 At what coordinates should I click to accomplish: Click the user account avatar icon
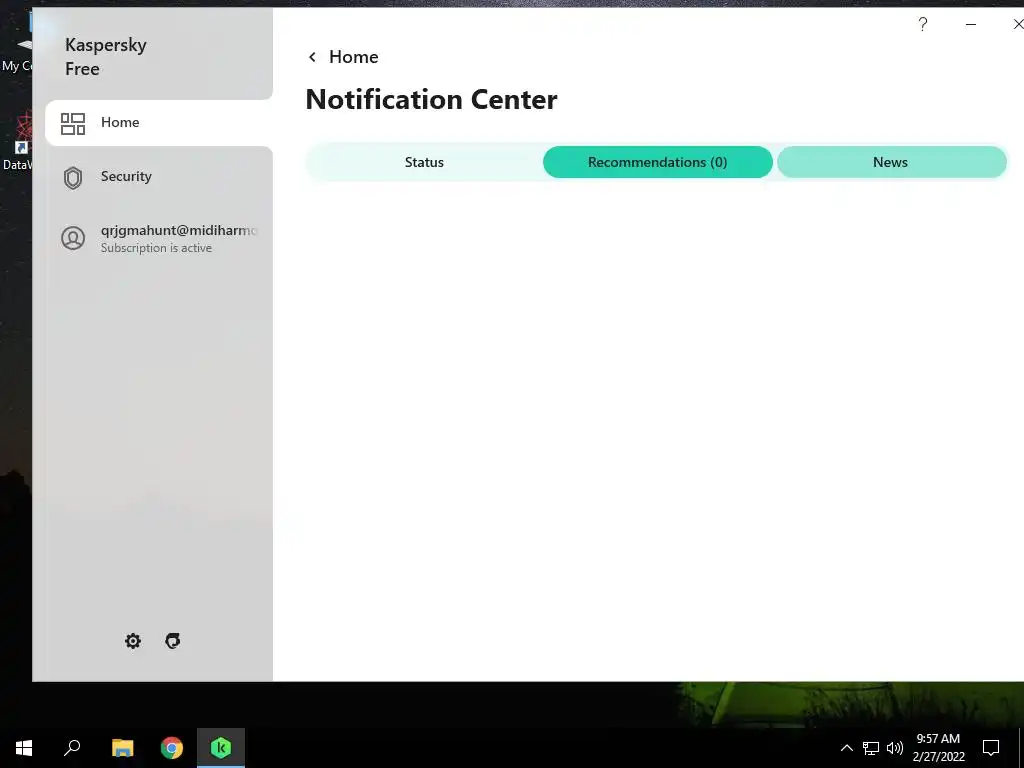pos(73,238)
